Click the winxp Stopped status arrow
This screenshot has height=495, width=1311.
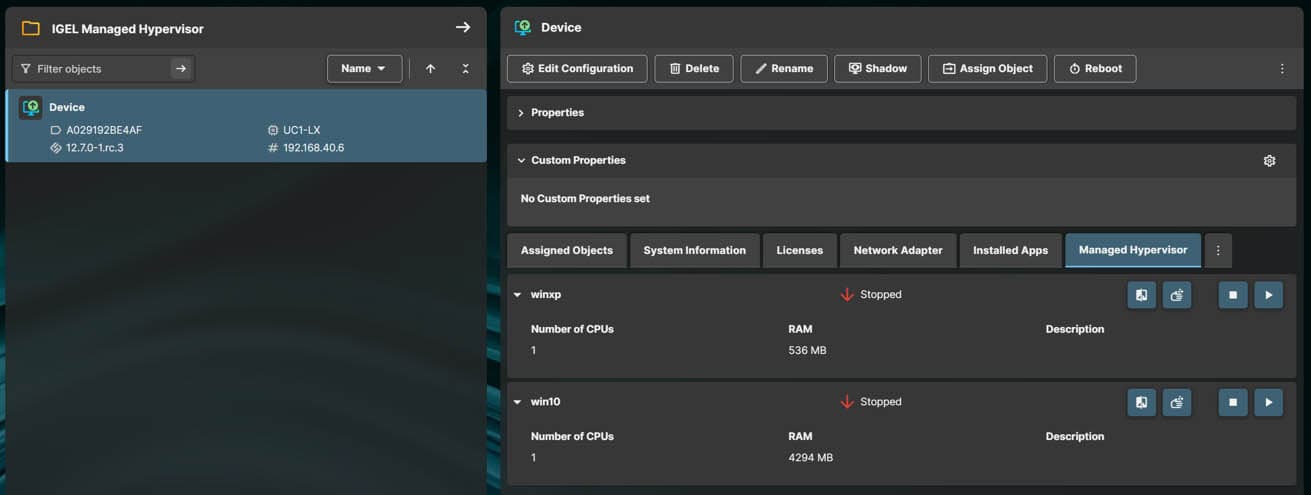pos(847,295)
